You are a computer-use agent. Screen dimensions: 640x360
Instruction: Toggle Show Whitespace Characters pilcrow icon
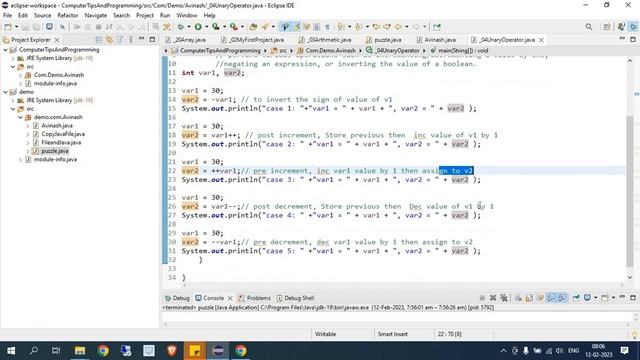(327, 27)
